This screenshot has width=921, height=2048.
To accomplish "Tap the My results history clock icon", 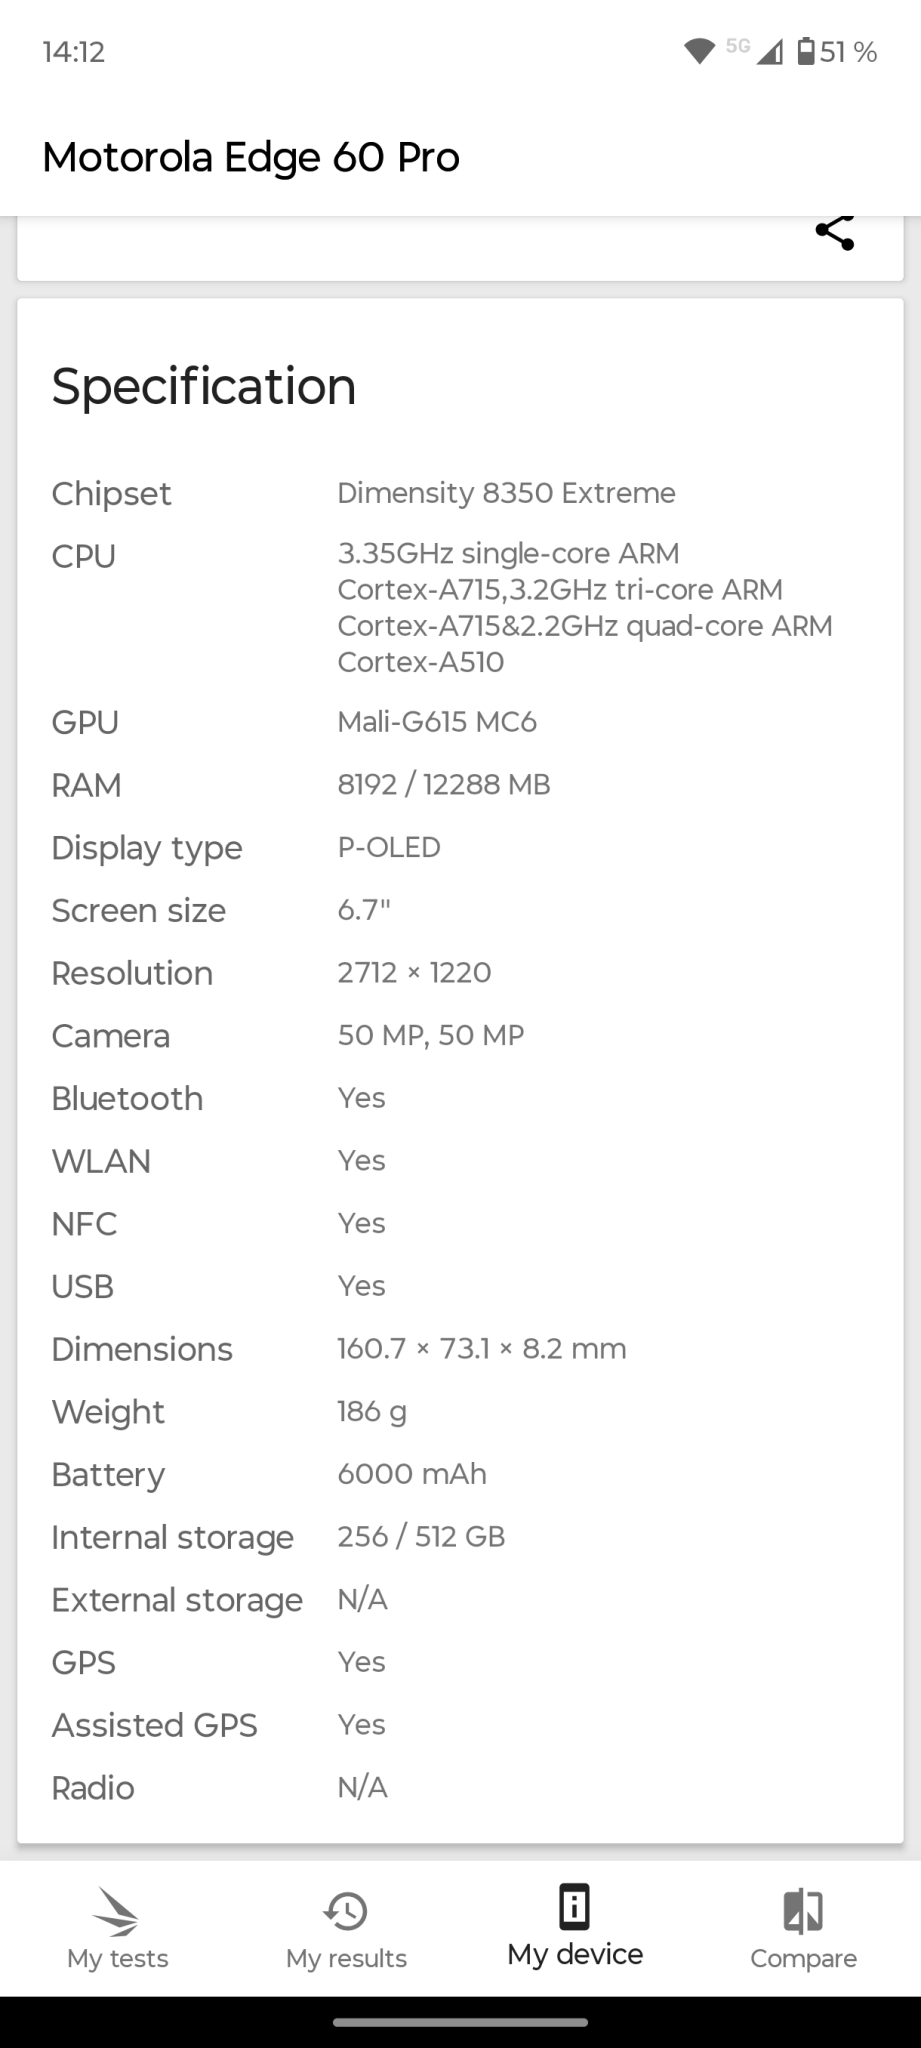I will coord(346,1911).
